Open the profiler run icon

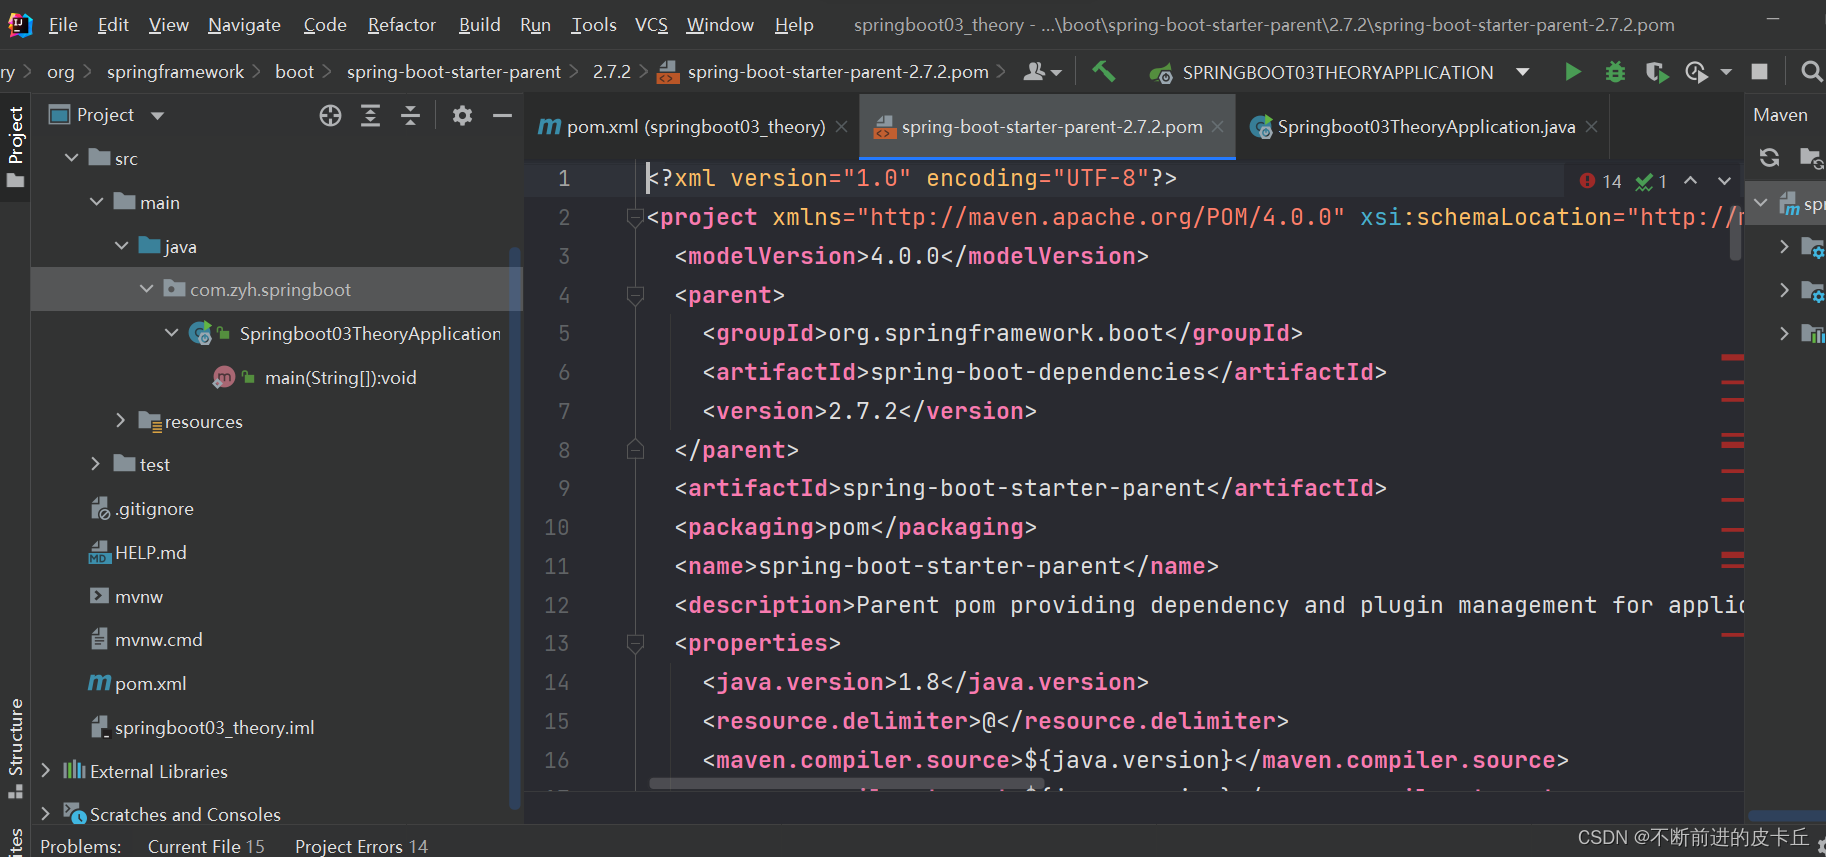click(1696, 72)
